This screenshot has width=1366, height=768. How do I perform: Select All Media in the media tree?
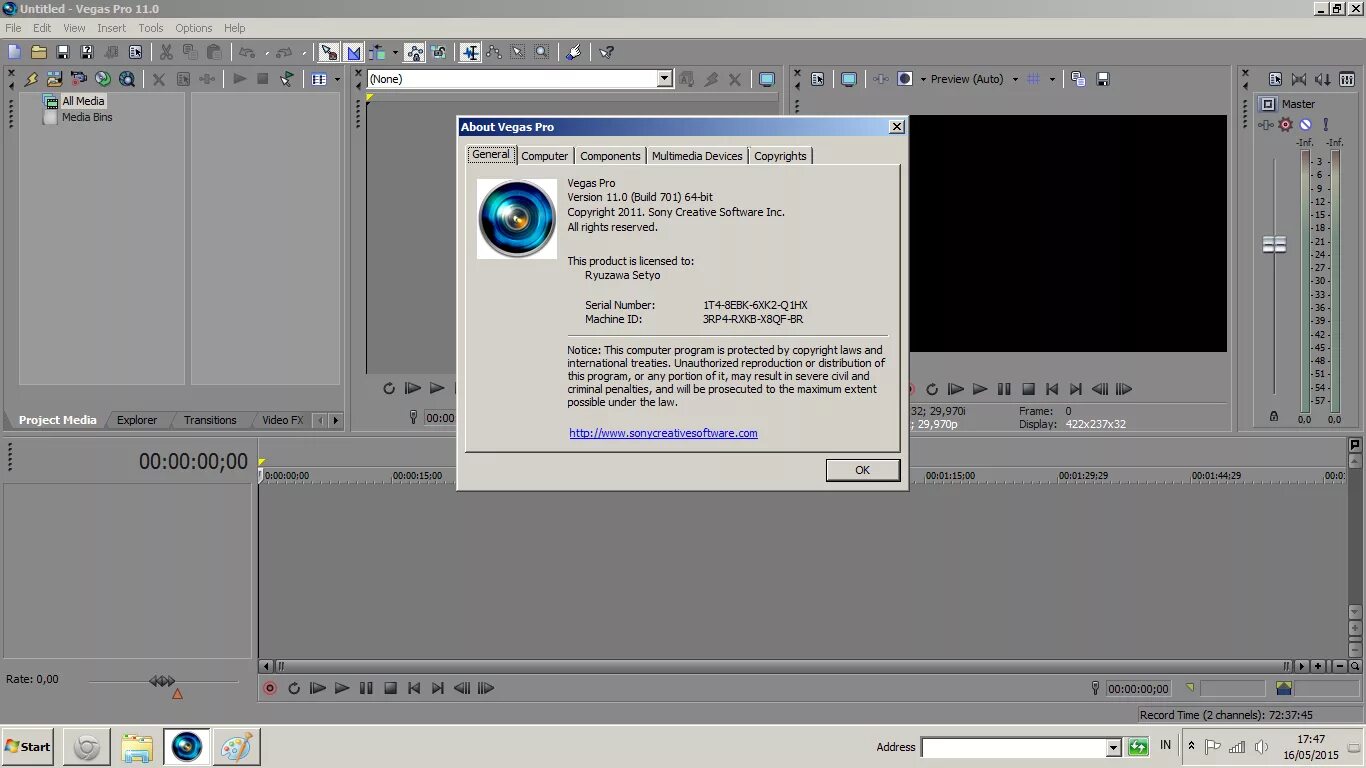[x=83, y=101]
